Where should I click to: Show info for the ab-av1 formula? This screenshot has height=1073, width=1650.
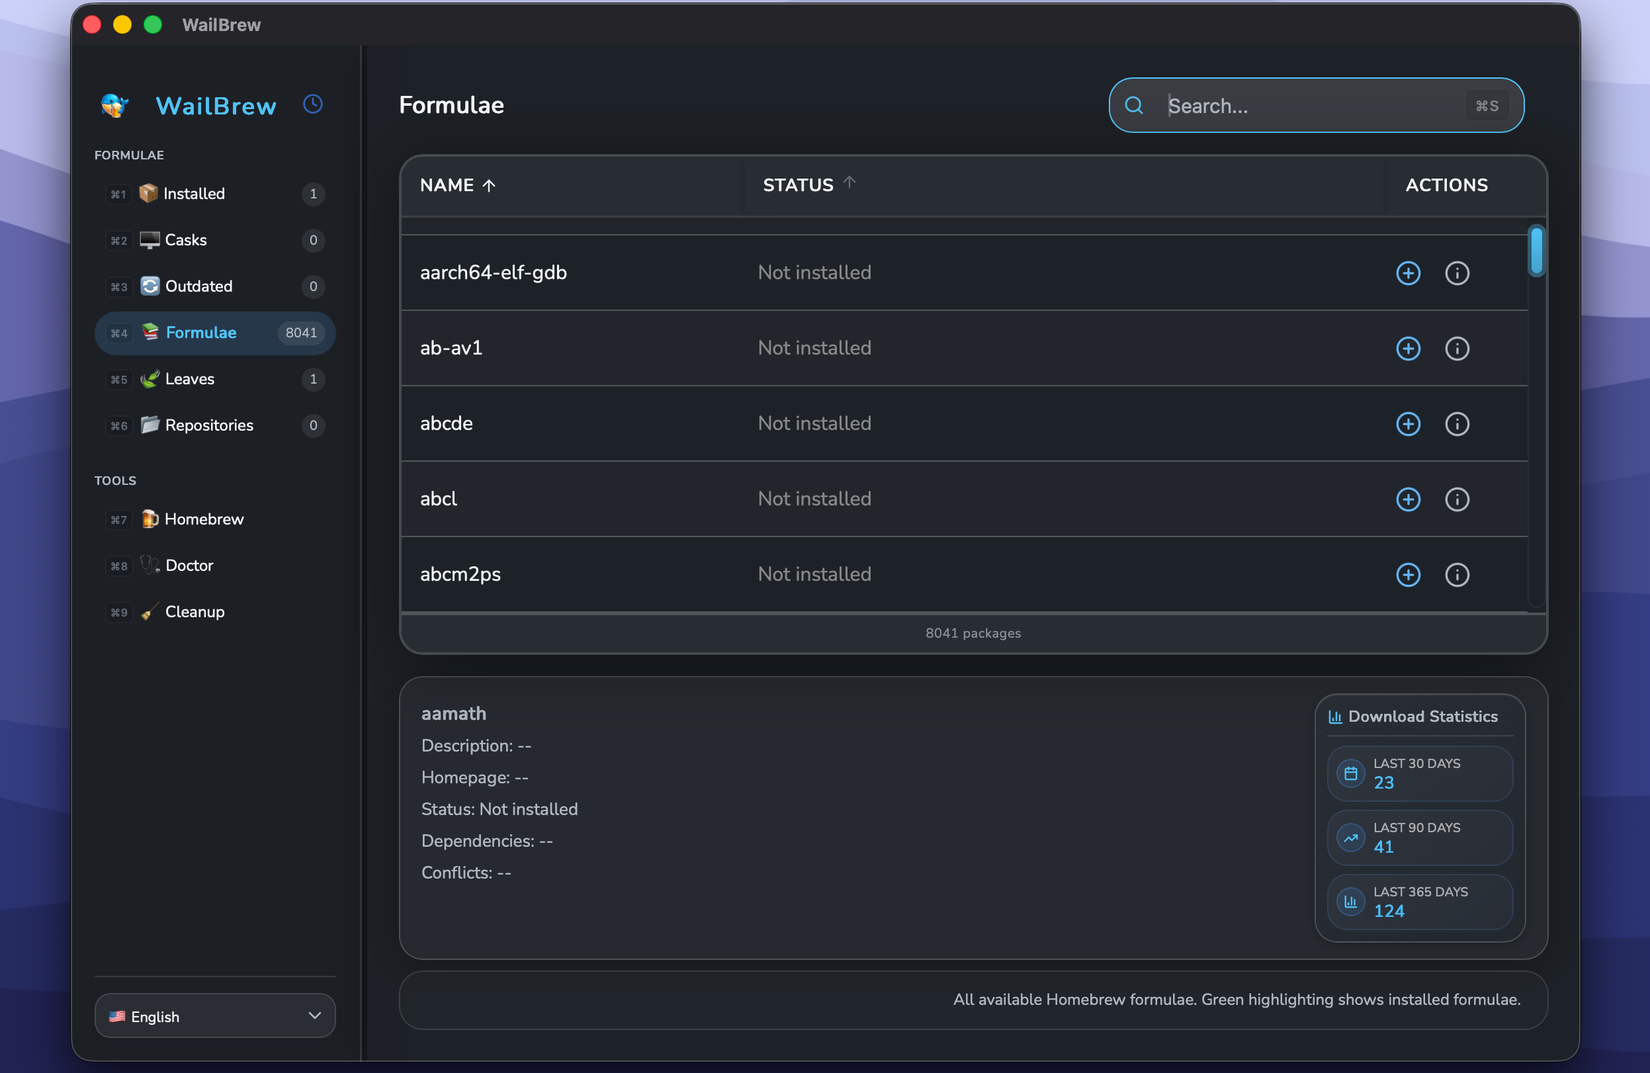(x=1457, y=348)
